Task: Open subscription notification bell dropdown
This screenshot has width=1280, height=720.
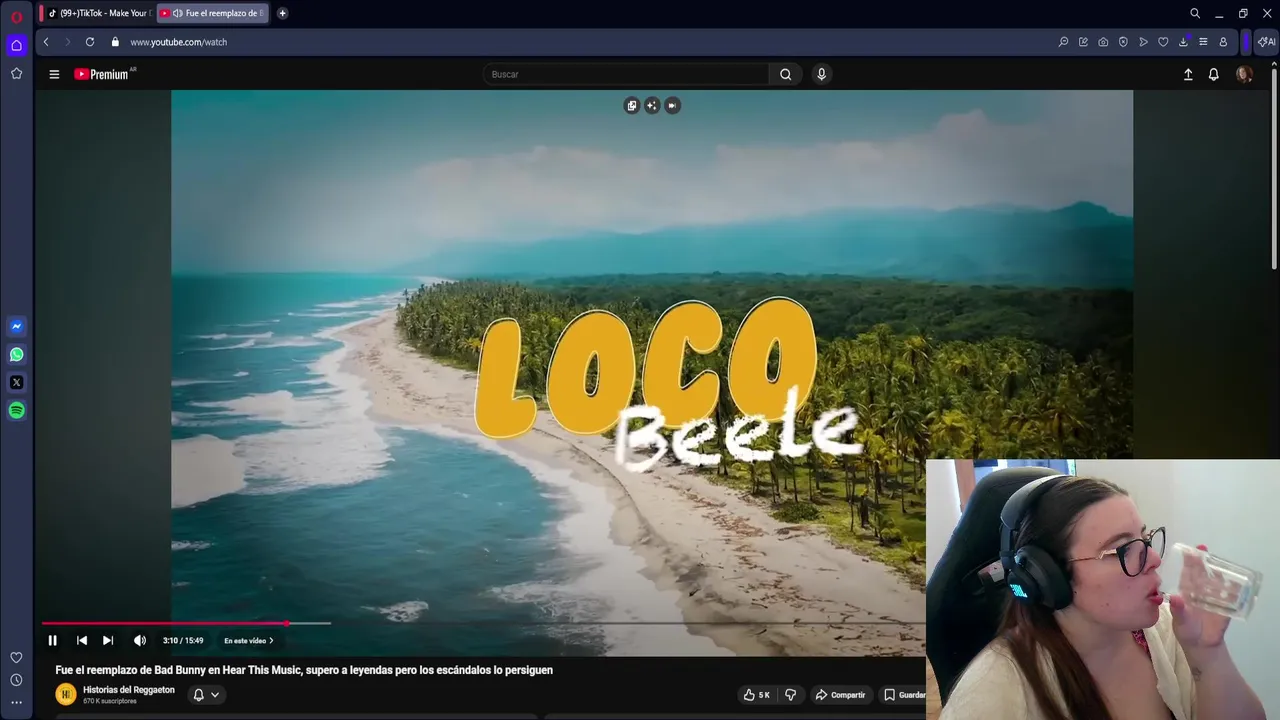Action: point(206,694)
